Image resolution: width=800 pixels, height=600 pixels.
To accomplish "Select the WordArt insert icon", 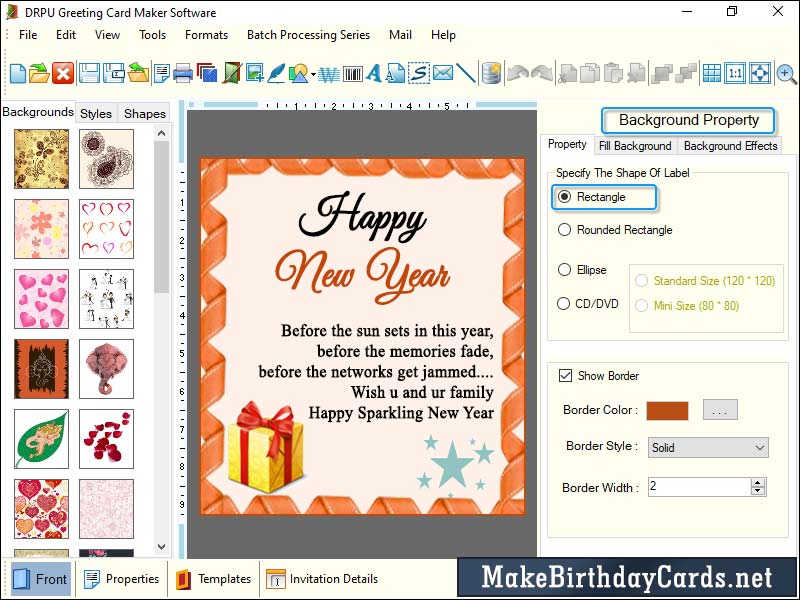I will (331, 72).
